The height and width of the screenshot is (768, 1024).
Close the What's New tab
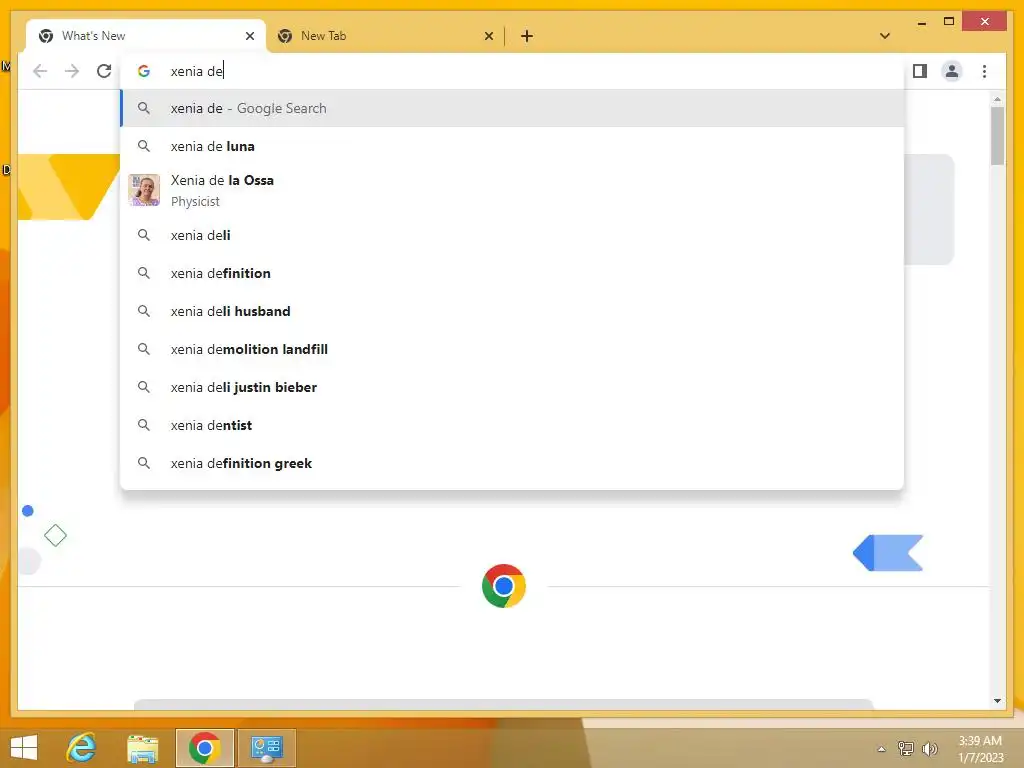click(x=249, y=36)
